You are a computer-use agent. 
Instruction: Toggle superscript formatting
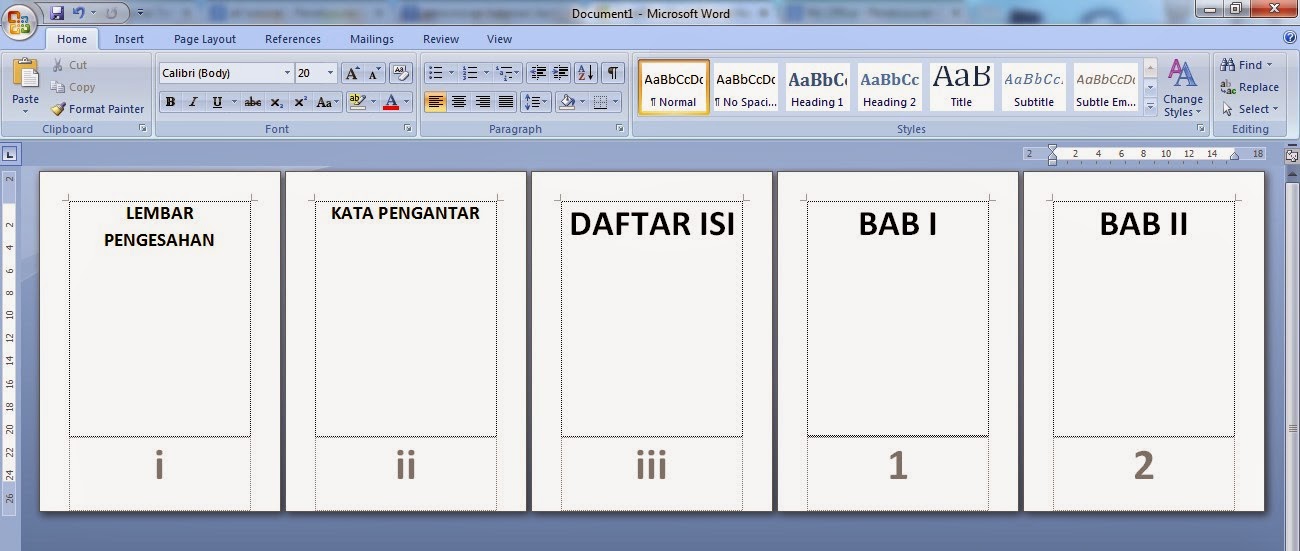(300, 102)
